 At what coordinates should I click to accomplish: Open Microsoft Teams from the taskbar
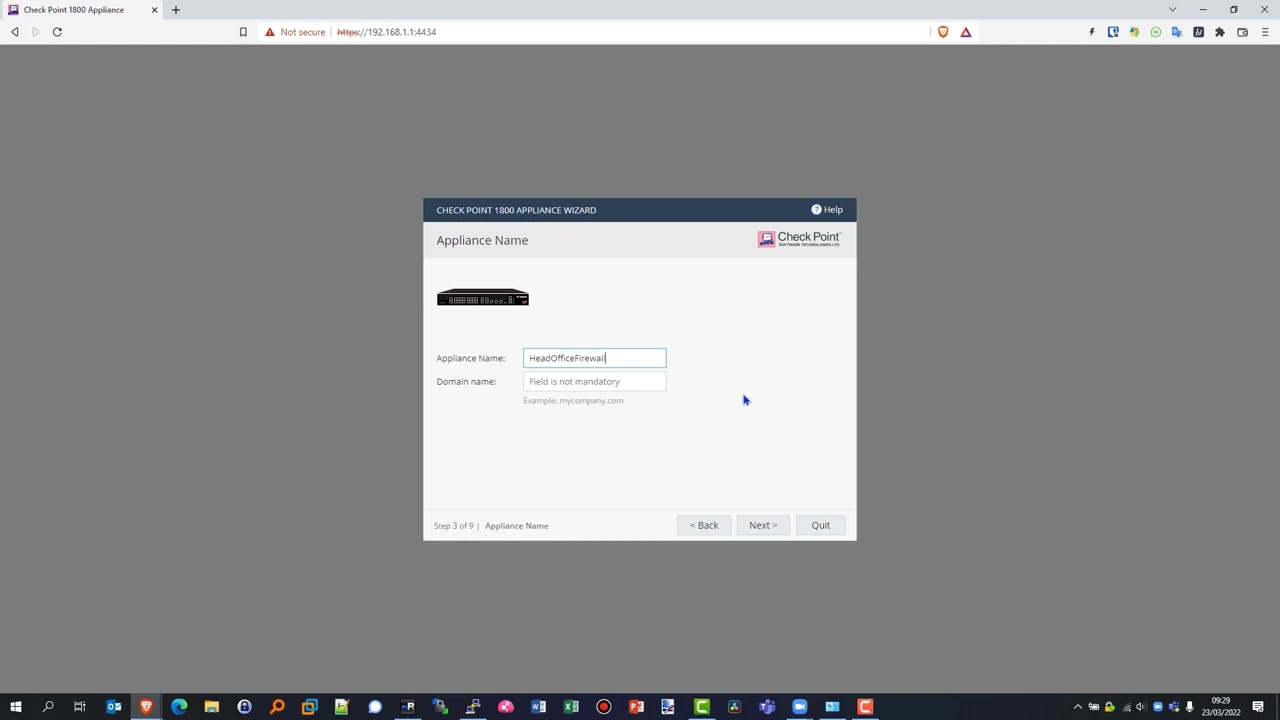[767, 707]
